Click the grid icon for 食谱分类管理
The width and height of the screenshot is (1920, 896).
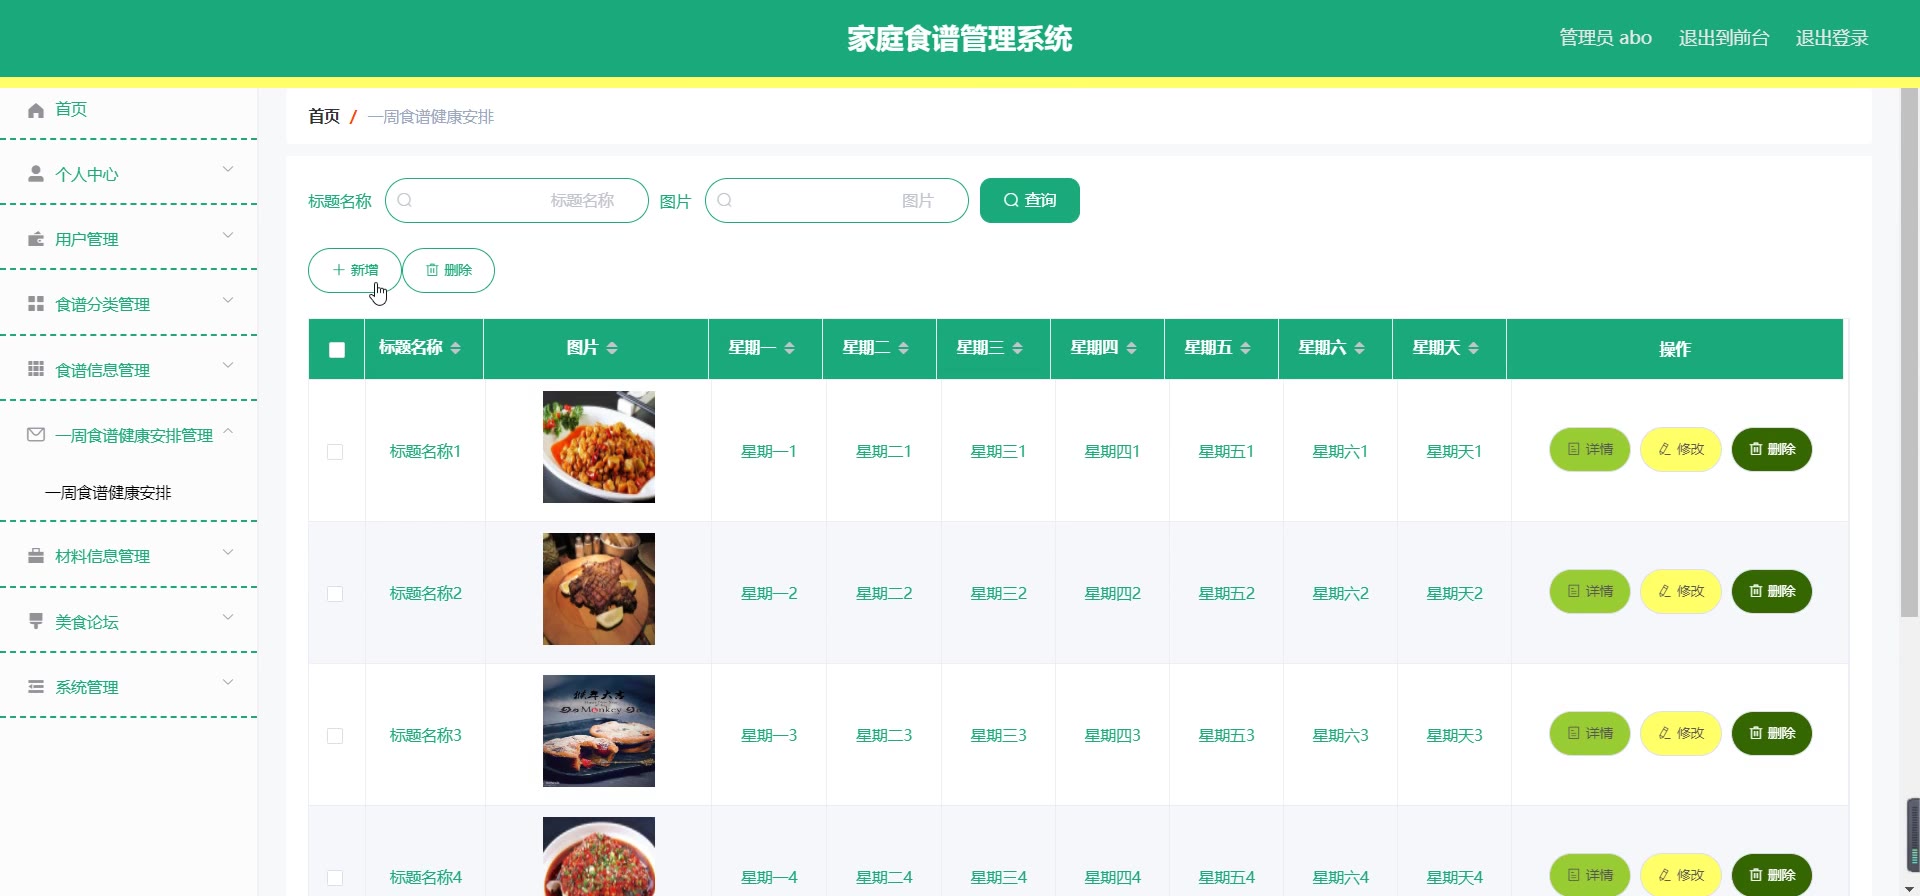click(36, 304)
